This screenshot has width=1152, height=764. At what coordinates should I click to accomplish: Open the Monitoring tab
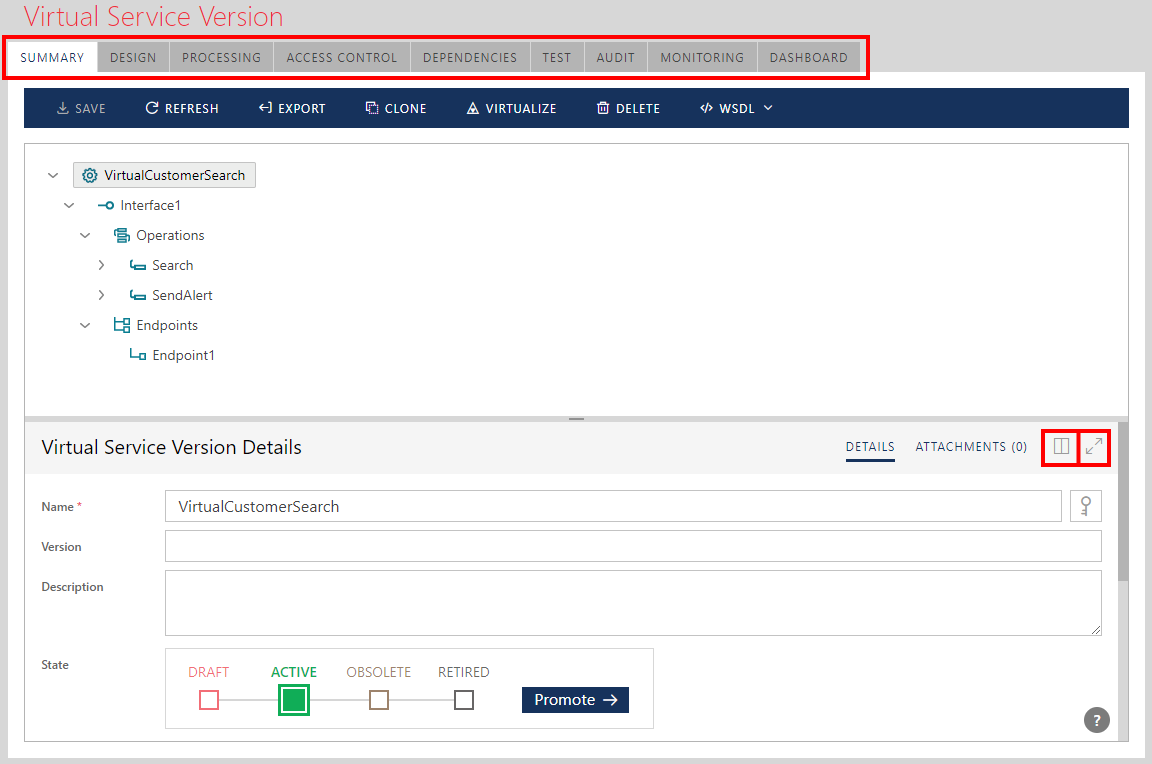[701, 57]
